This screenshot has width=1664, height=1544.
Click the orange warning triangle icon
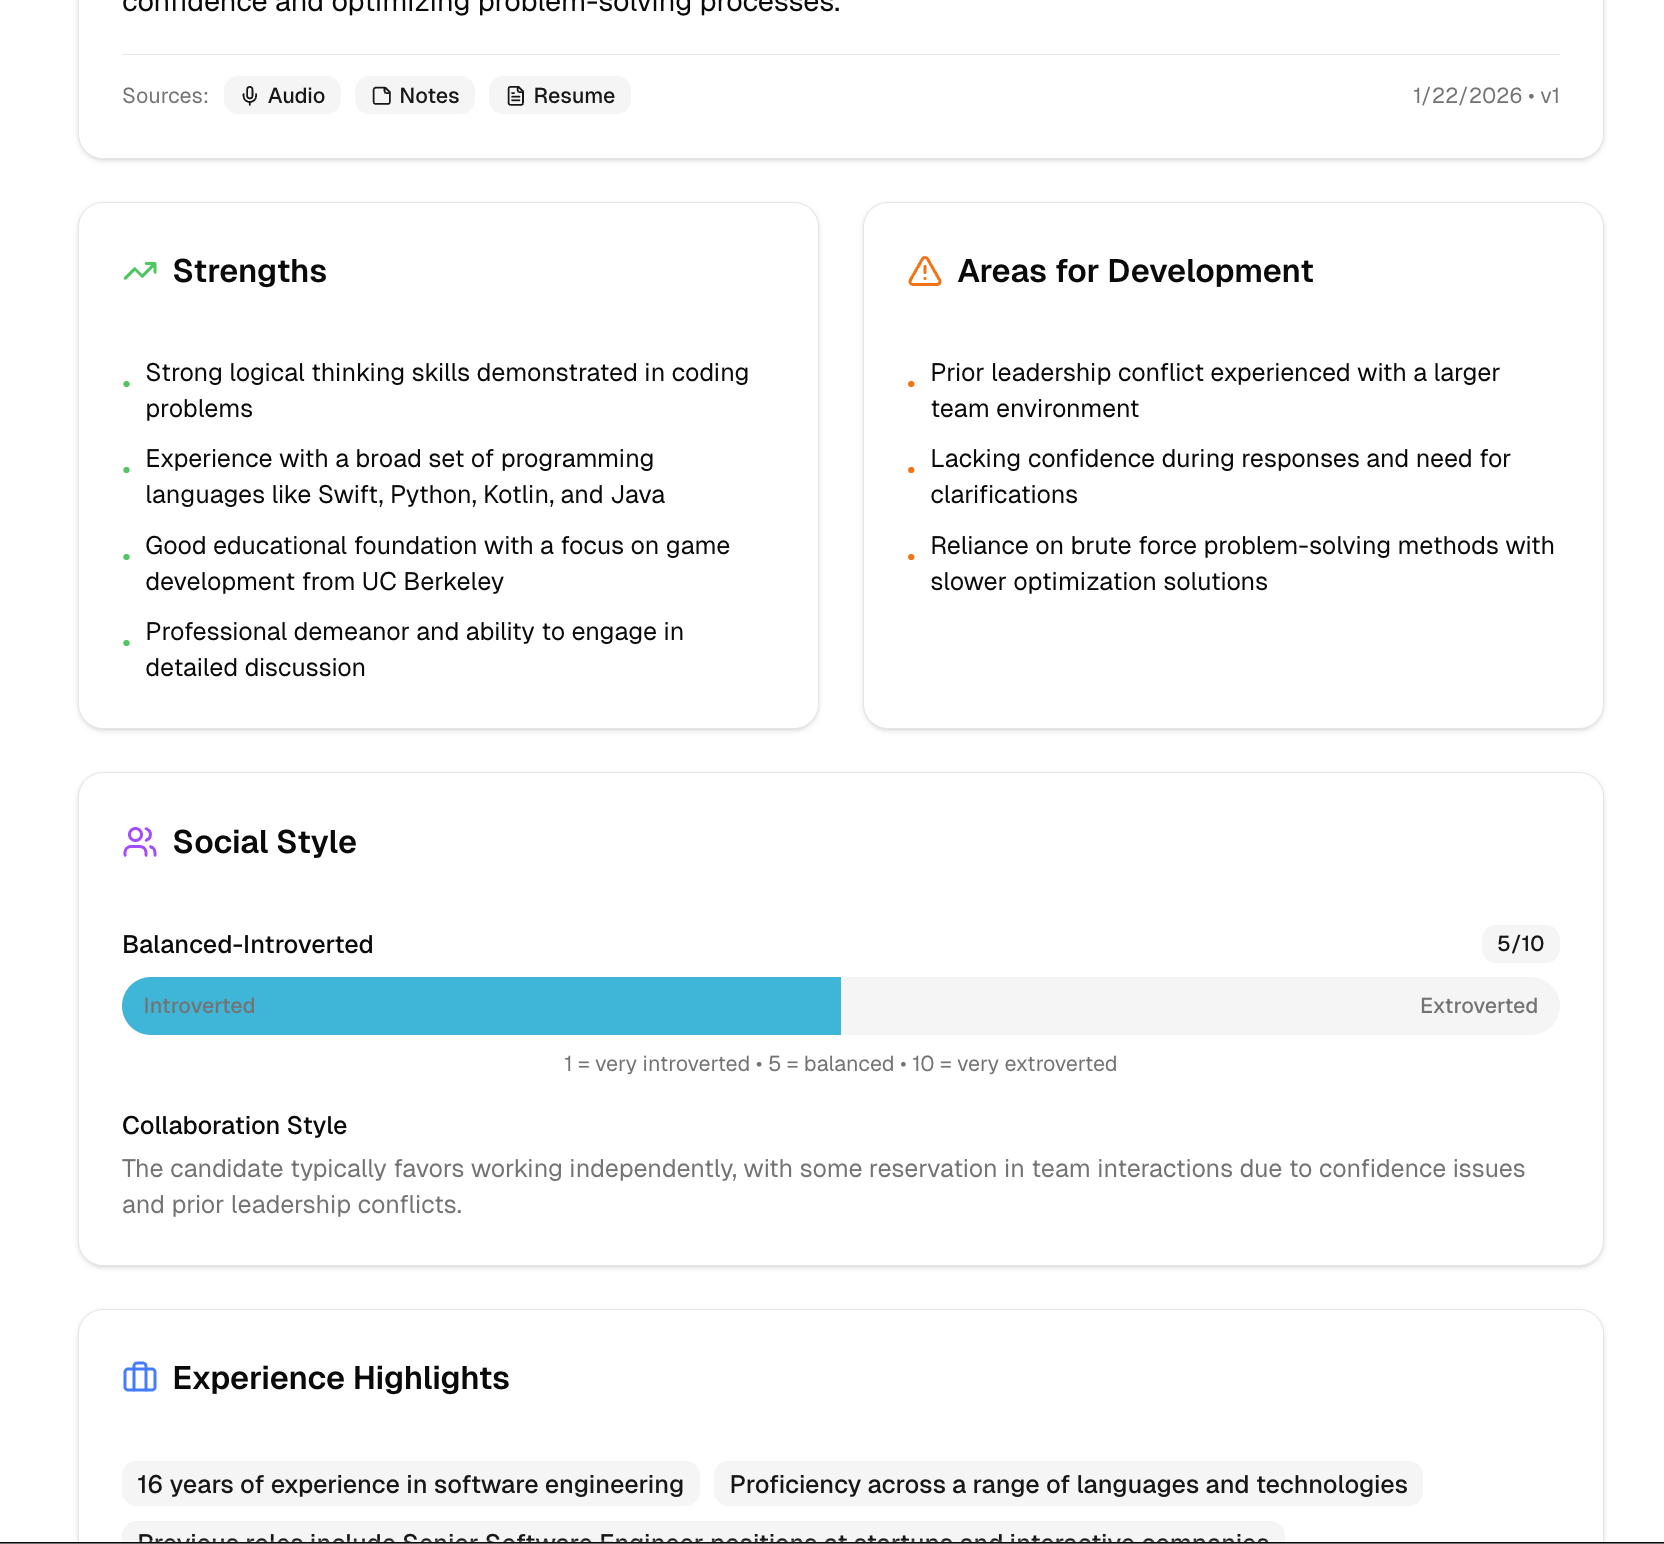925,271
